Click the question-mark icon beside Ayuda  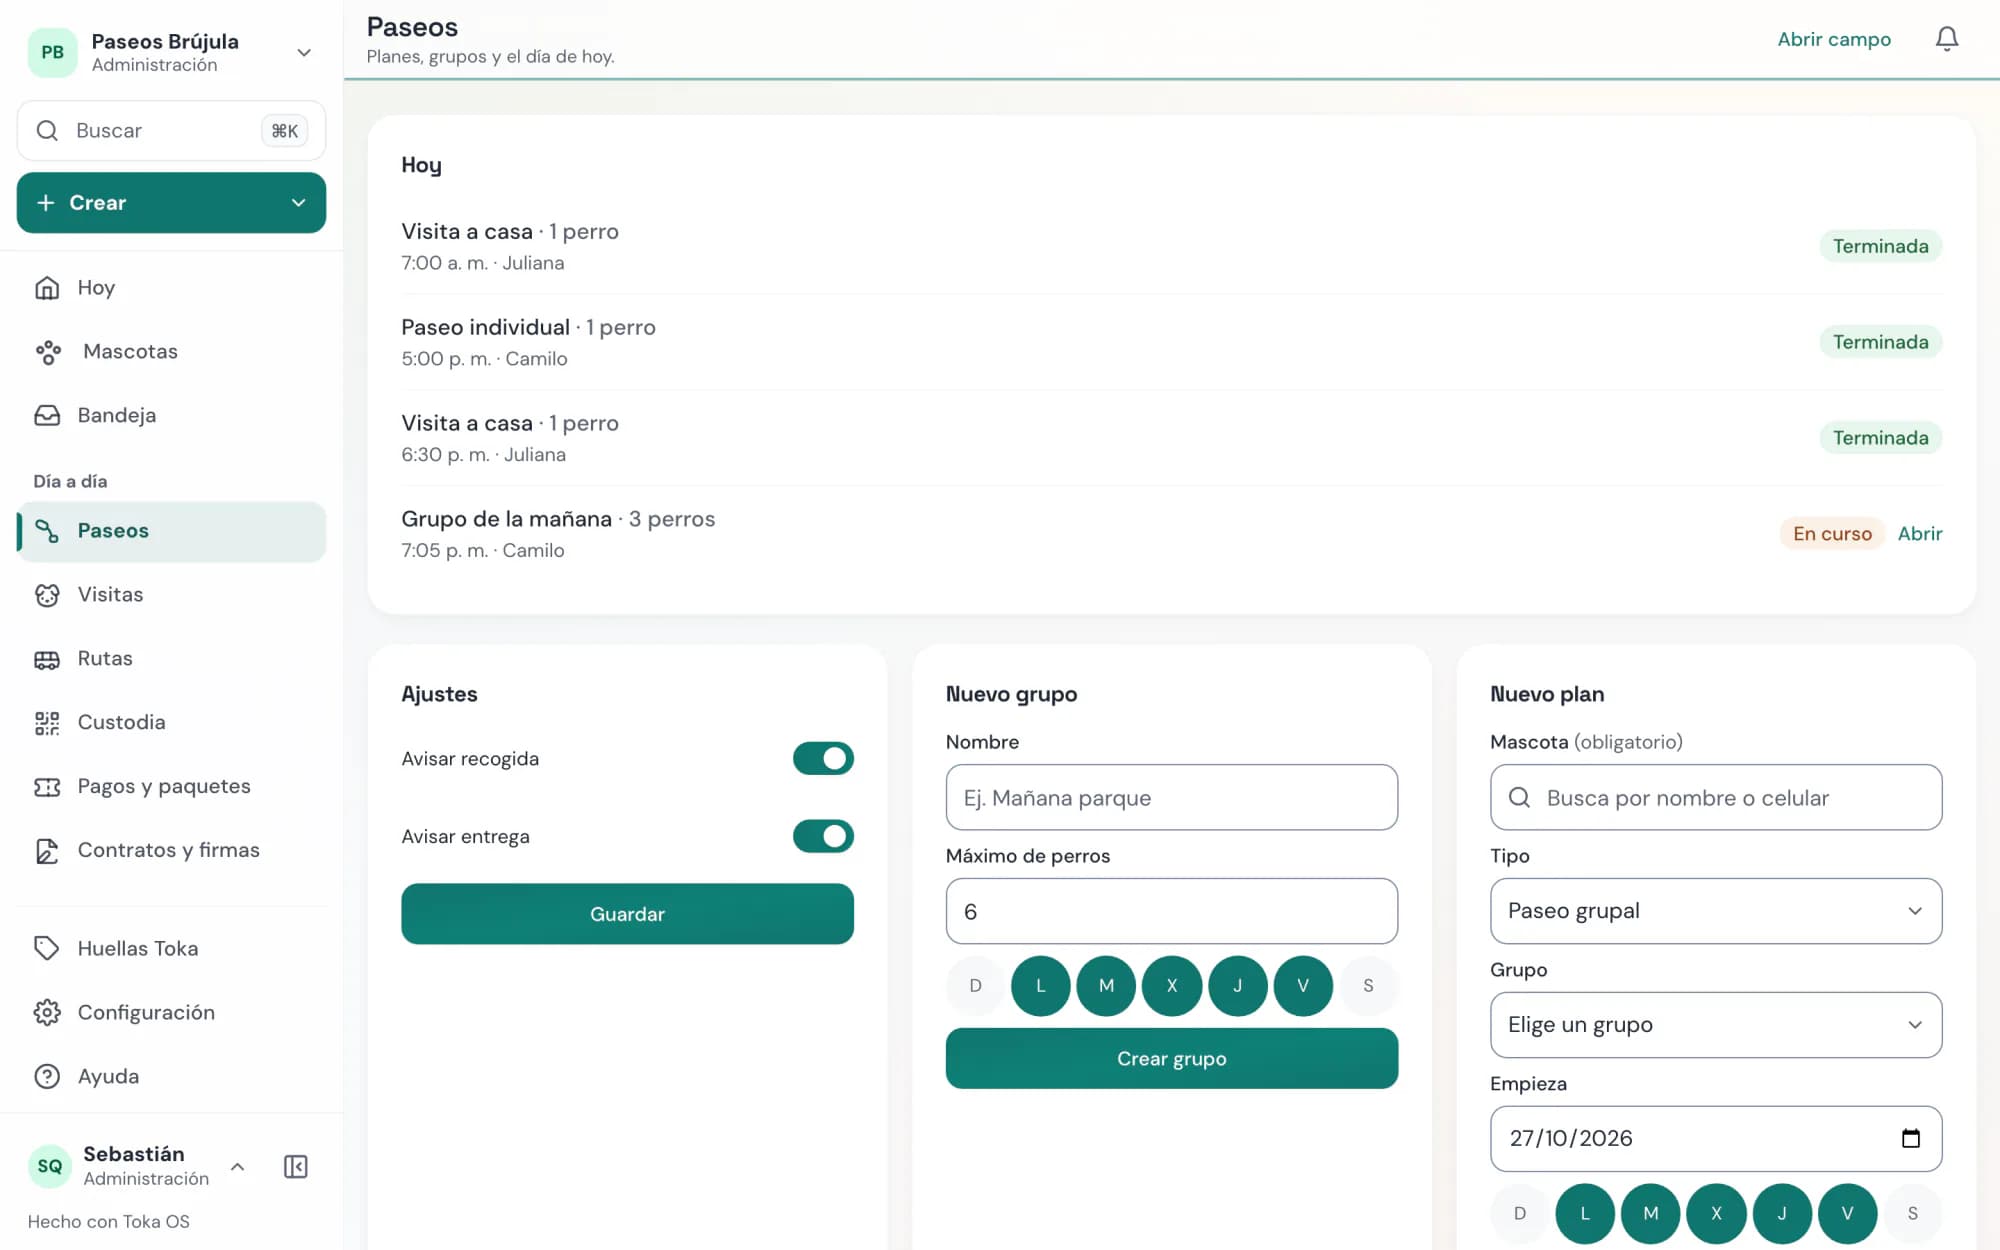[x=47, y=1077]
